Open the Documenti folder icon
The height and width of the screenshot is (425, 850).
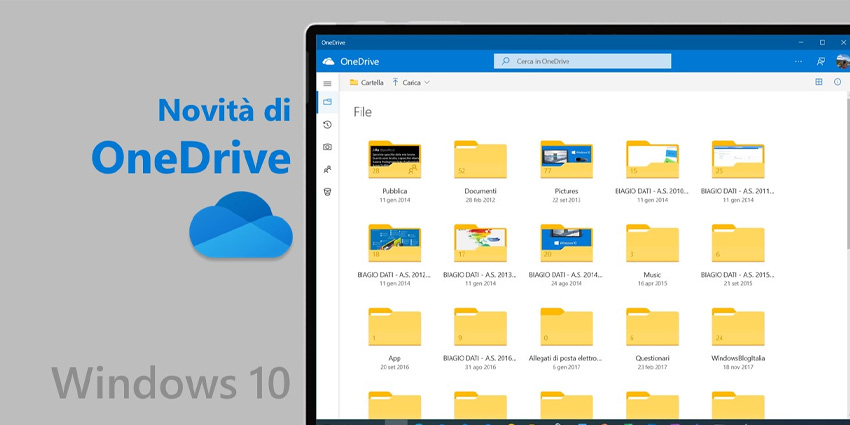click(480, 159)
